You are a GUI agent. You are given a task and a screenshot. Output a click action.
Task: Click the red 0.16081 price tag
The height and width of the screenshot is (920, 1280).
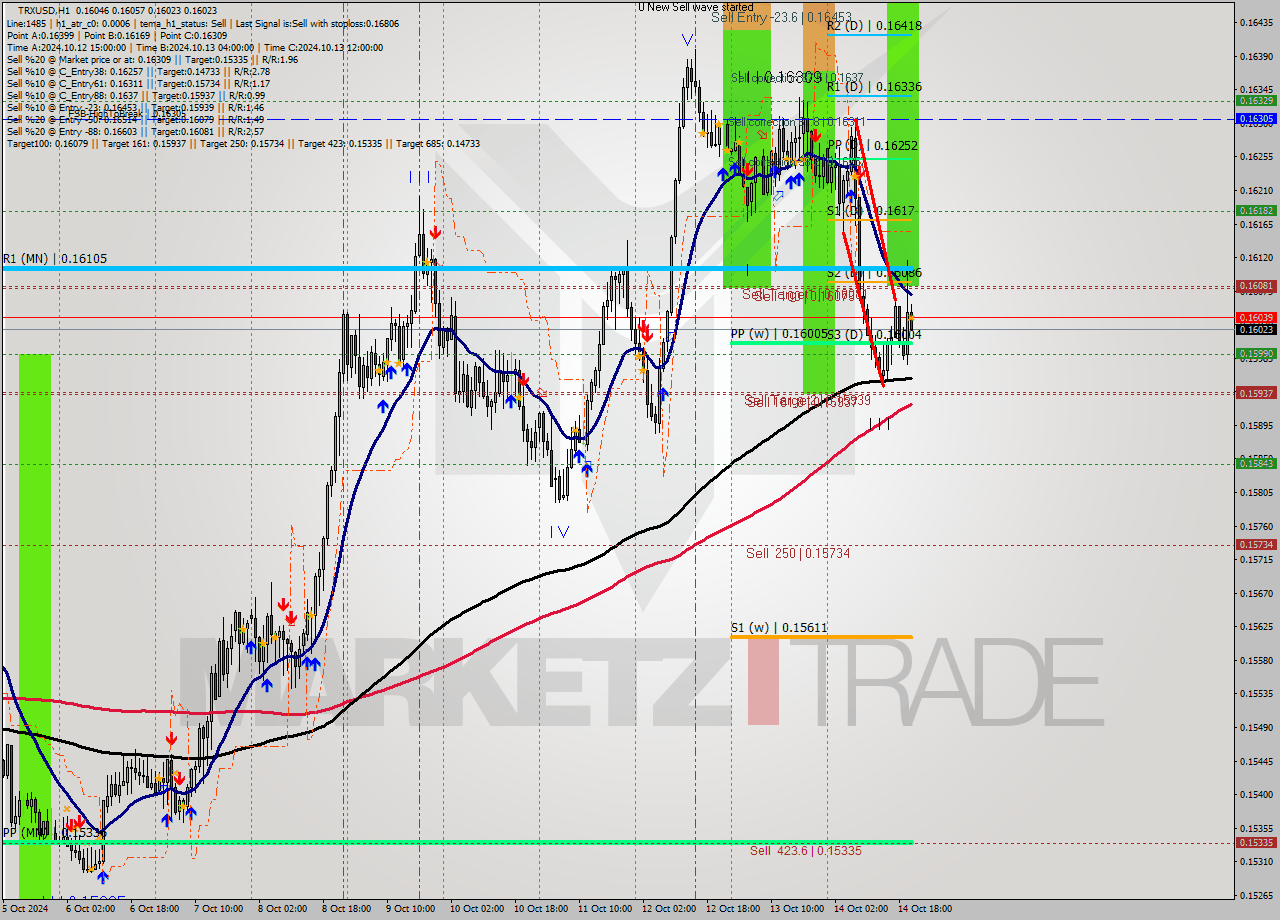(1256, 285)
